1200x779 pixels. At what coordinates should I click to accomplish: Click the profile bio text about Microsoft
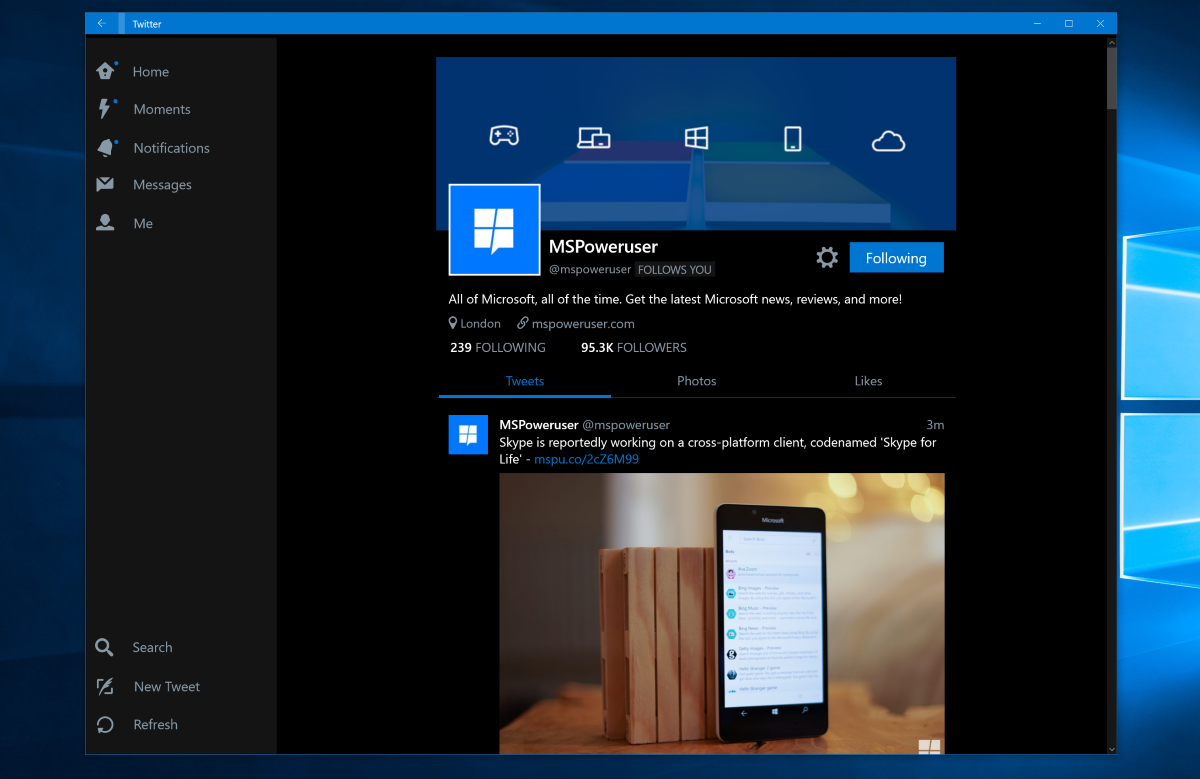675,299
